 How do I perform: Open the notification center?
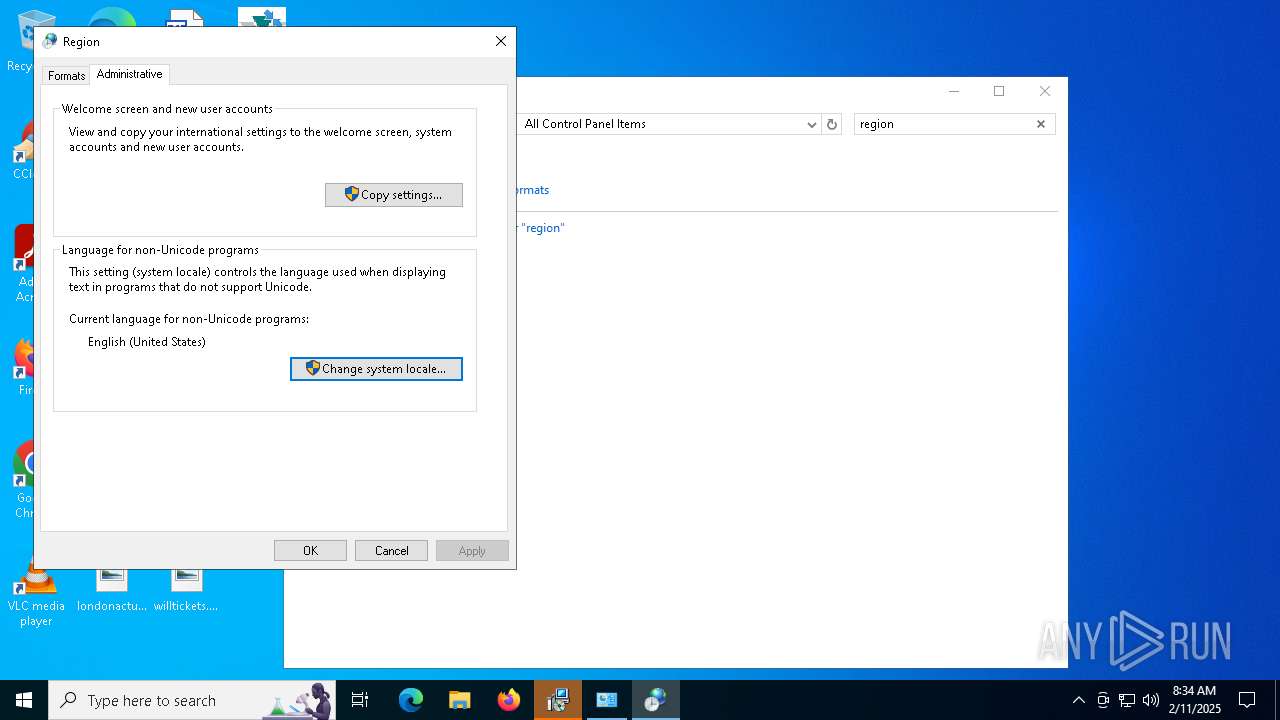pyautogui.click(x=1247, y=700)
